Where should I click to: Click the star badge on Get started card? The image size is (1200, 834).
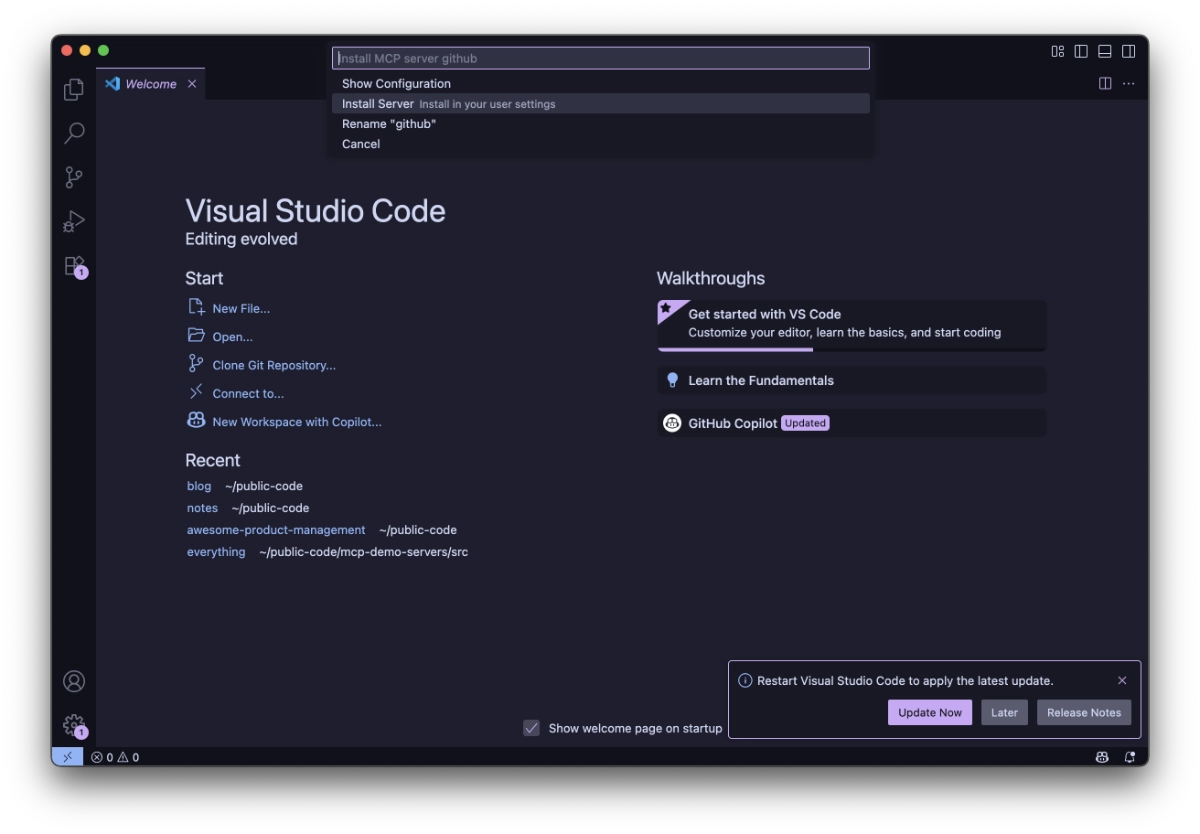tap(668, 309)
